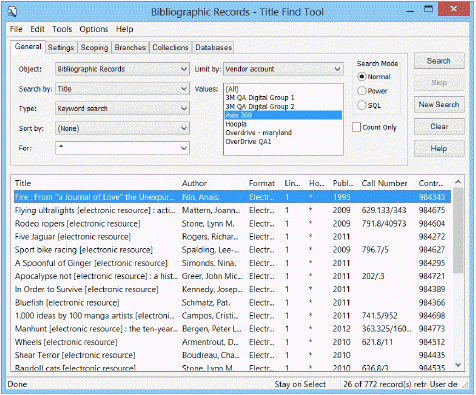Open the File menu

[x=16, y=29]
